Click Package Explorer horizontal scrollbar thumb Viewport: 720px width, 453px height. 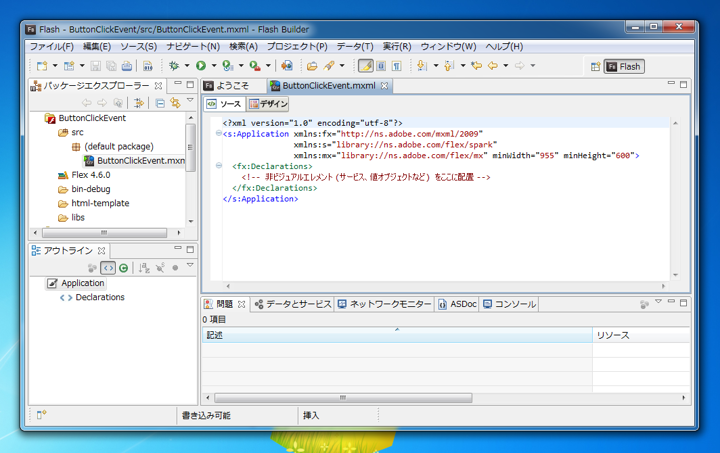104,233
